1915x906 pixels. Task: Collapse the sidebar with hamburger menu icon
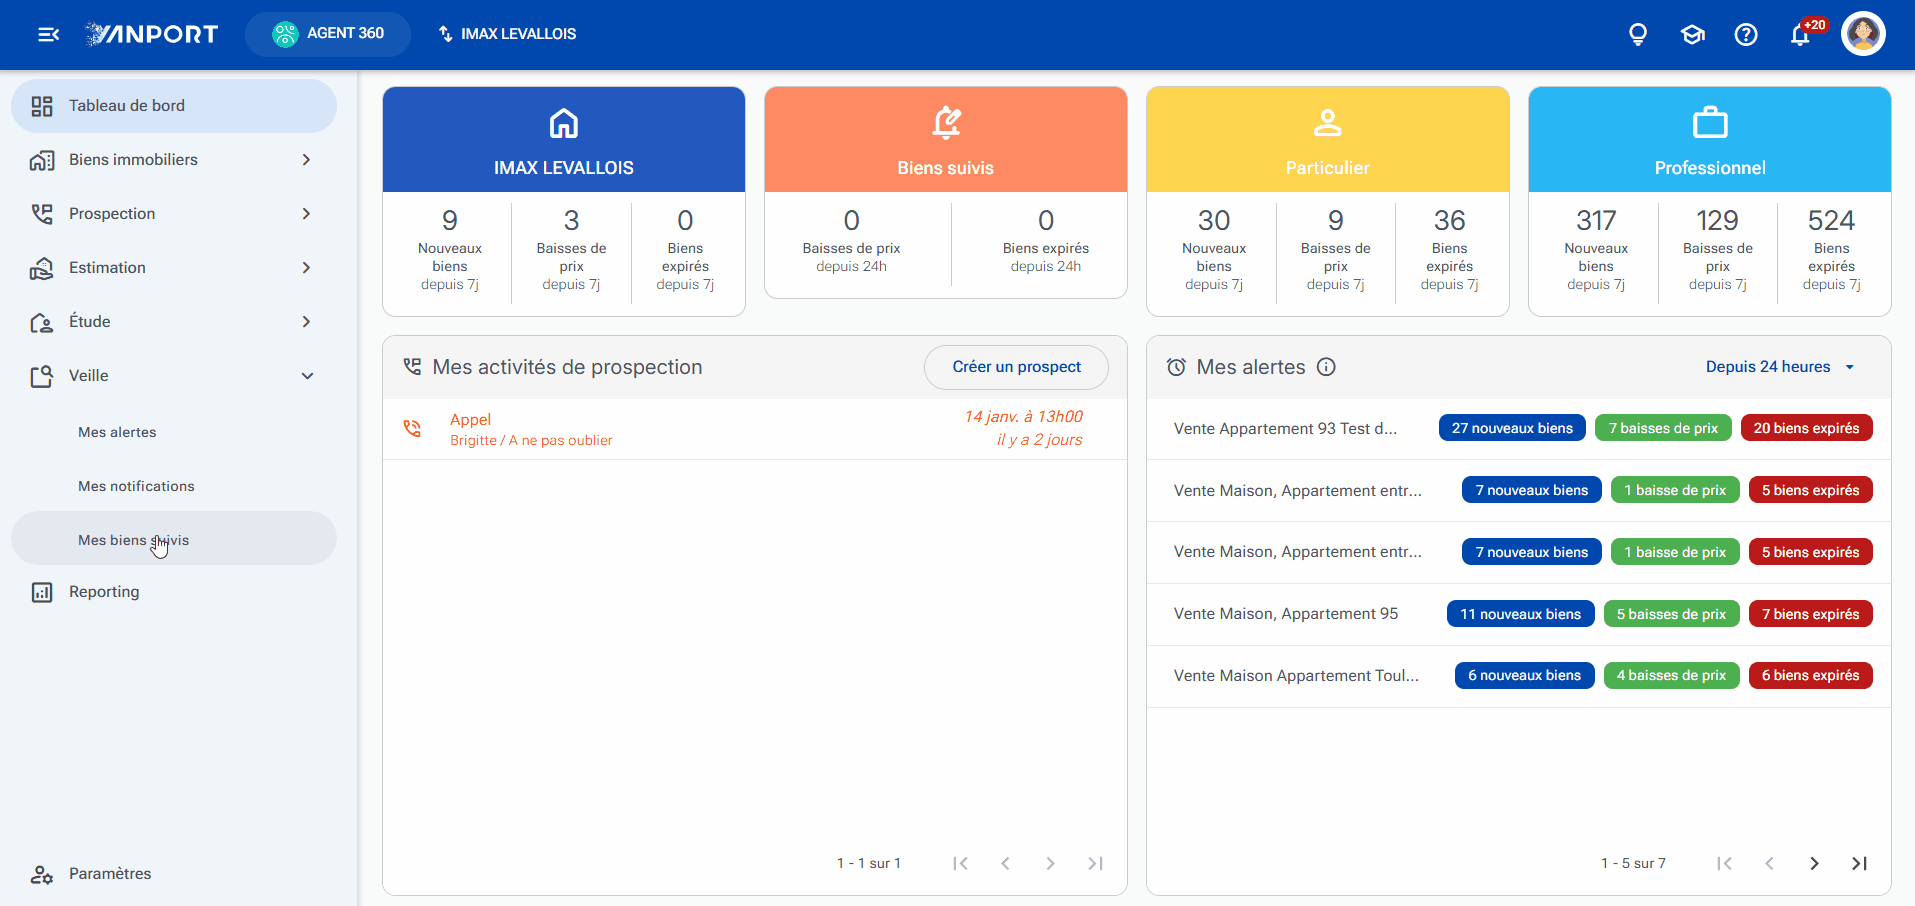(x=48, y=34)
